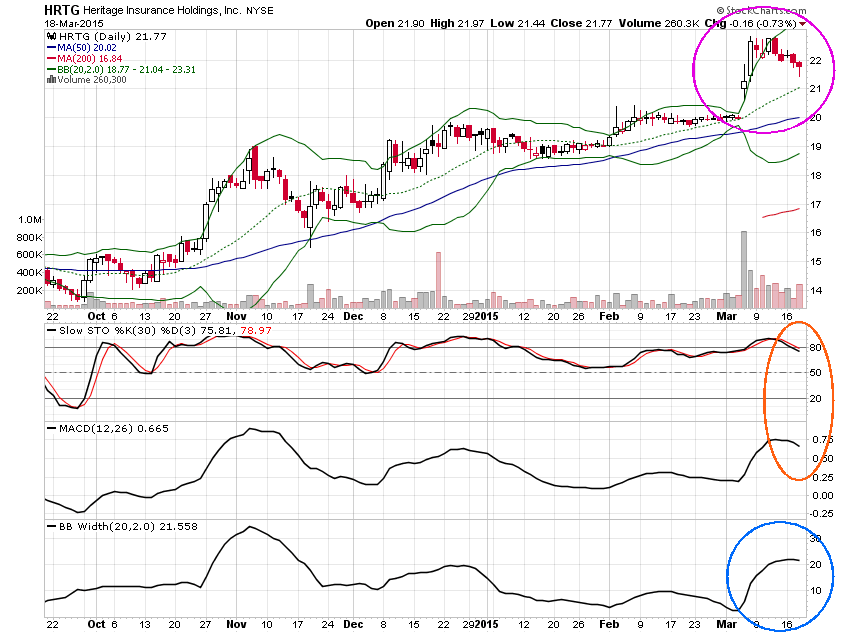850x633 pixels.
Task: Click the Slow STO %K(30) %D(3) label
Action: tap(128, 331)
